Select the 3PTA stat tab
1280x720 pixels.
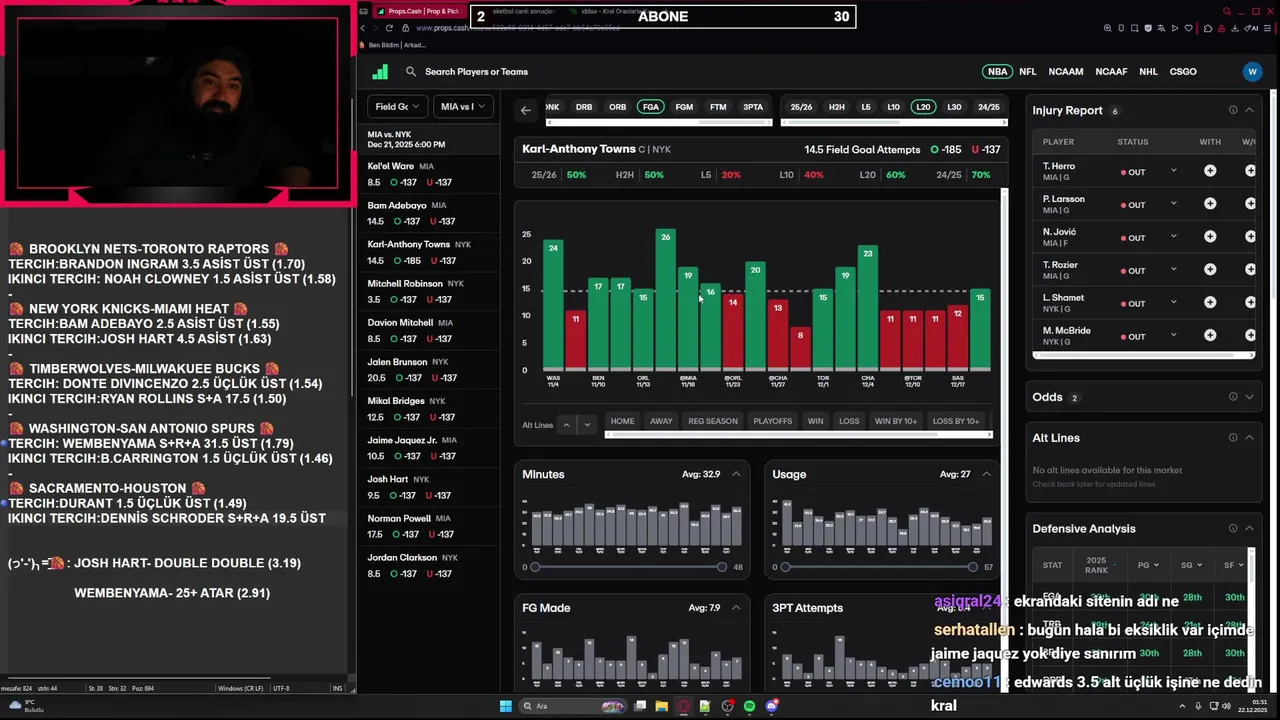click(x=753, y=107)
